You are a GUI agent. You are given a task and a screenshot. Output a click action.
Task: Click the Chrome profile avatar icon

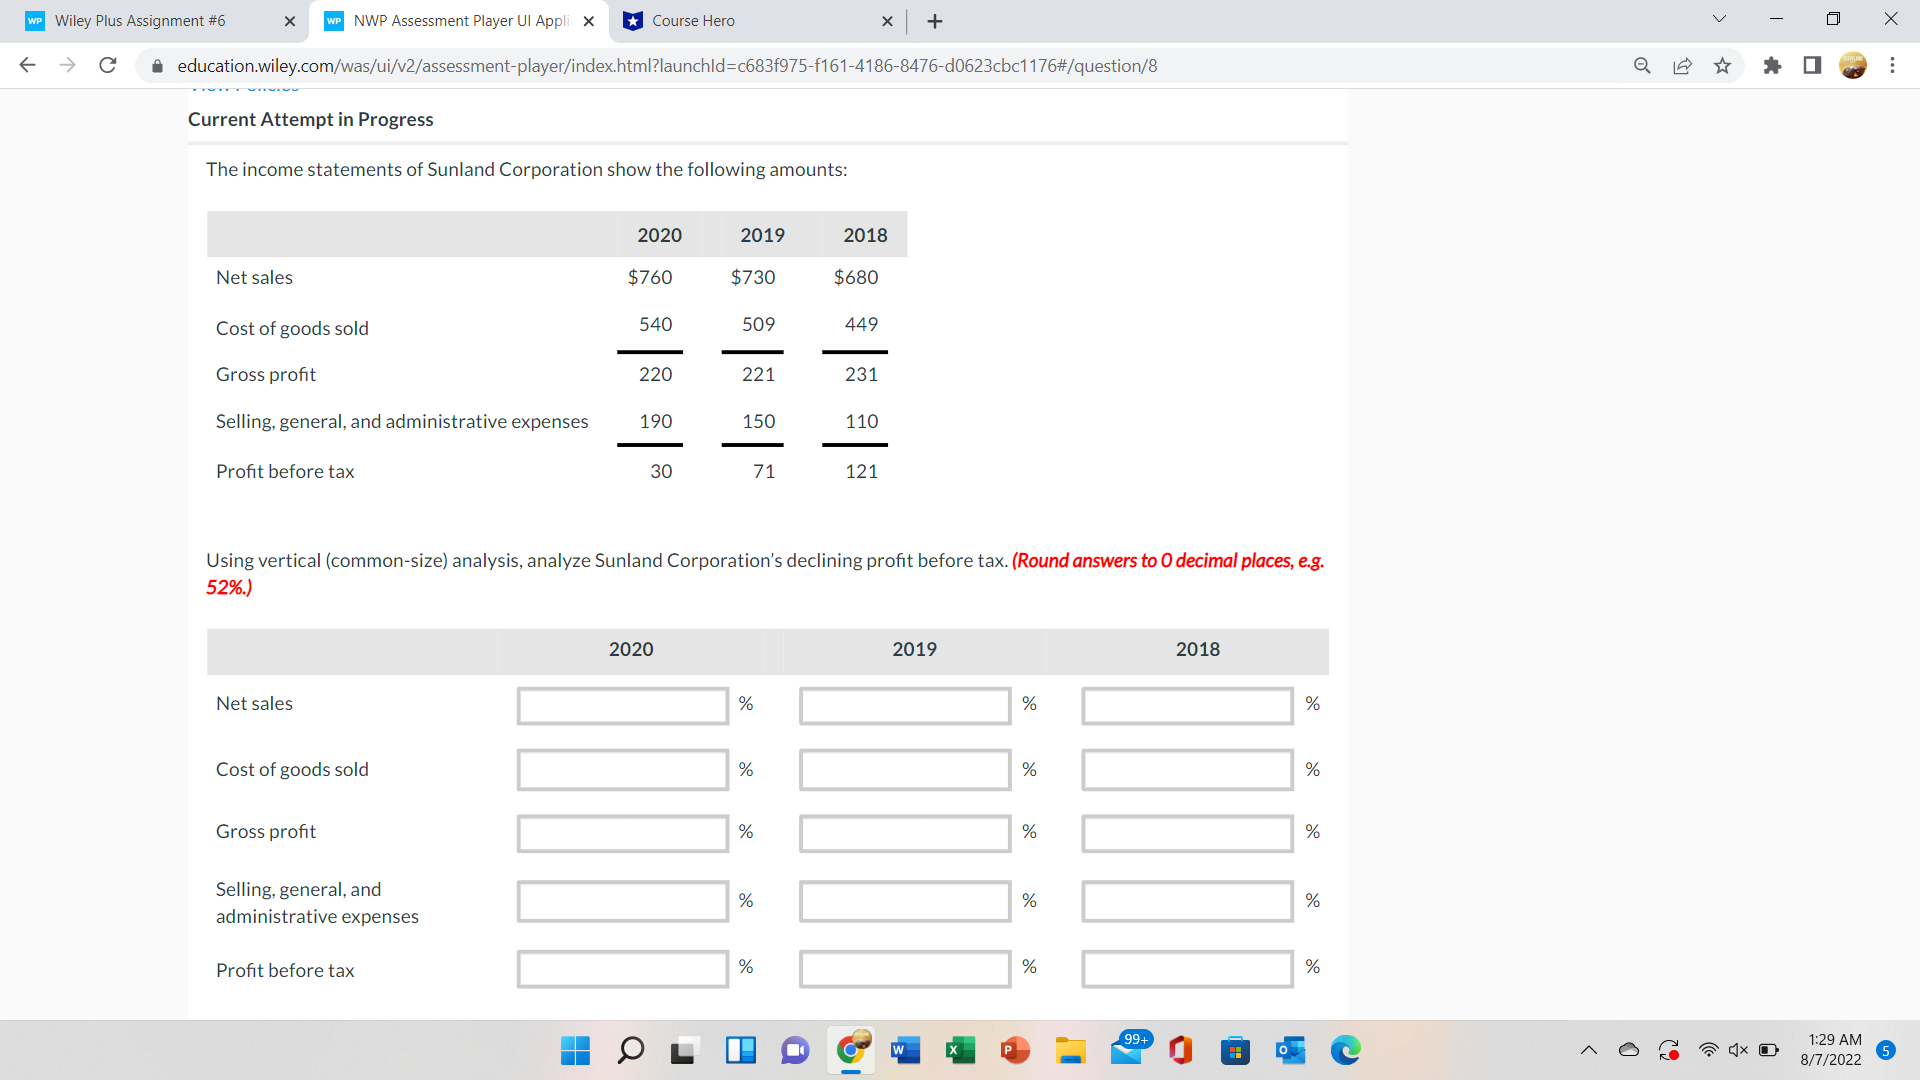click(x=1853, y=65)
